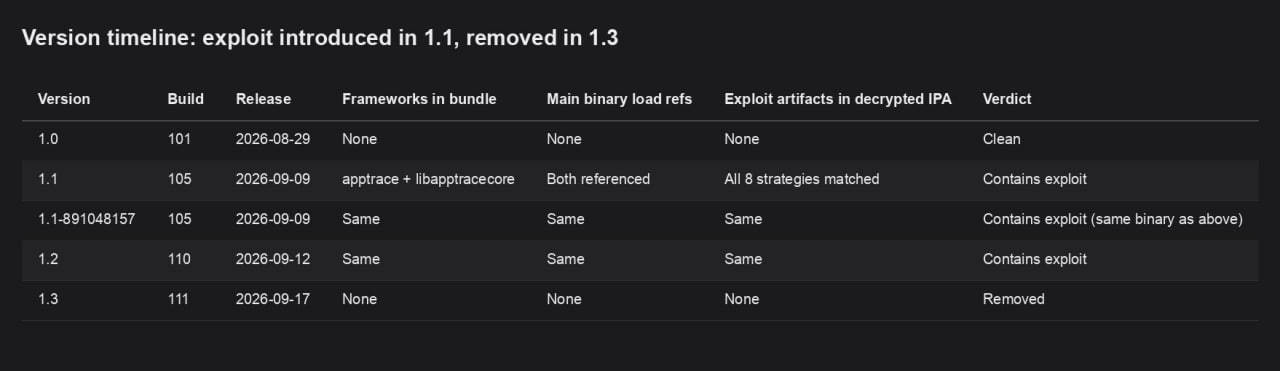Click the Both referenced cell

tap(598, 179)
